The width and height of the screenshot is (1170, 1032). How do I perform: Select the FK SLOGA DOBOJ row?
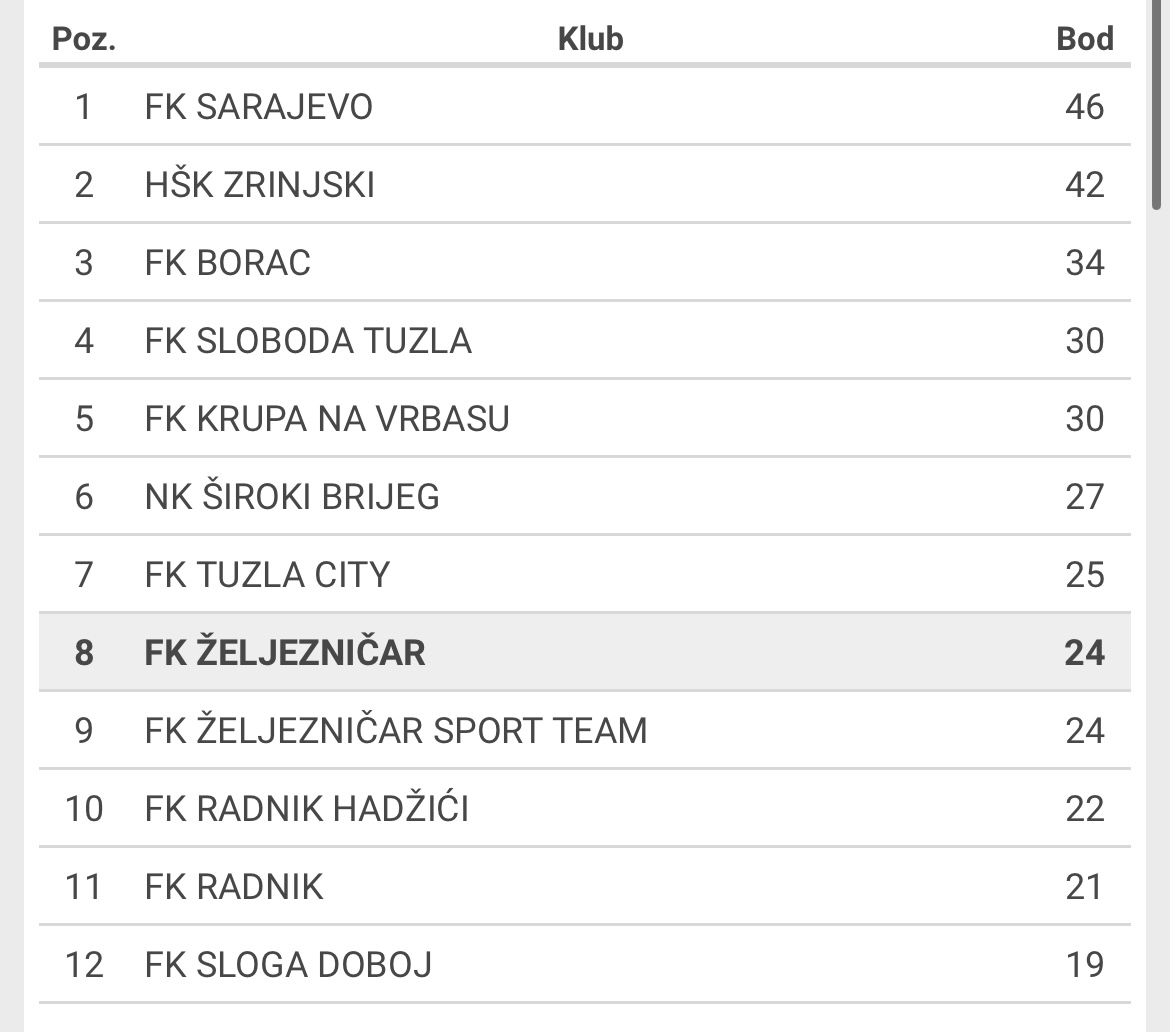[584, 965]
